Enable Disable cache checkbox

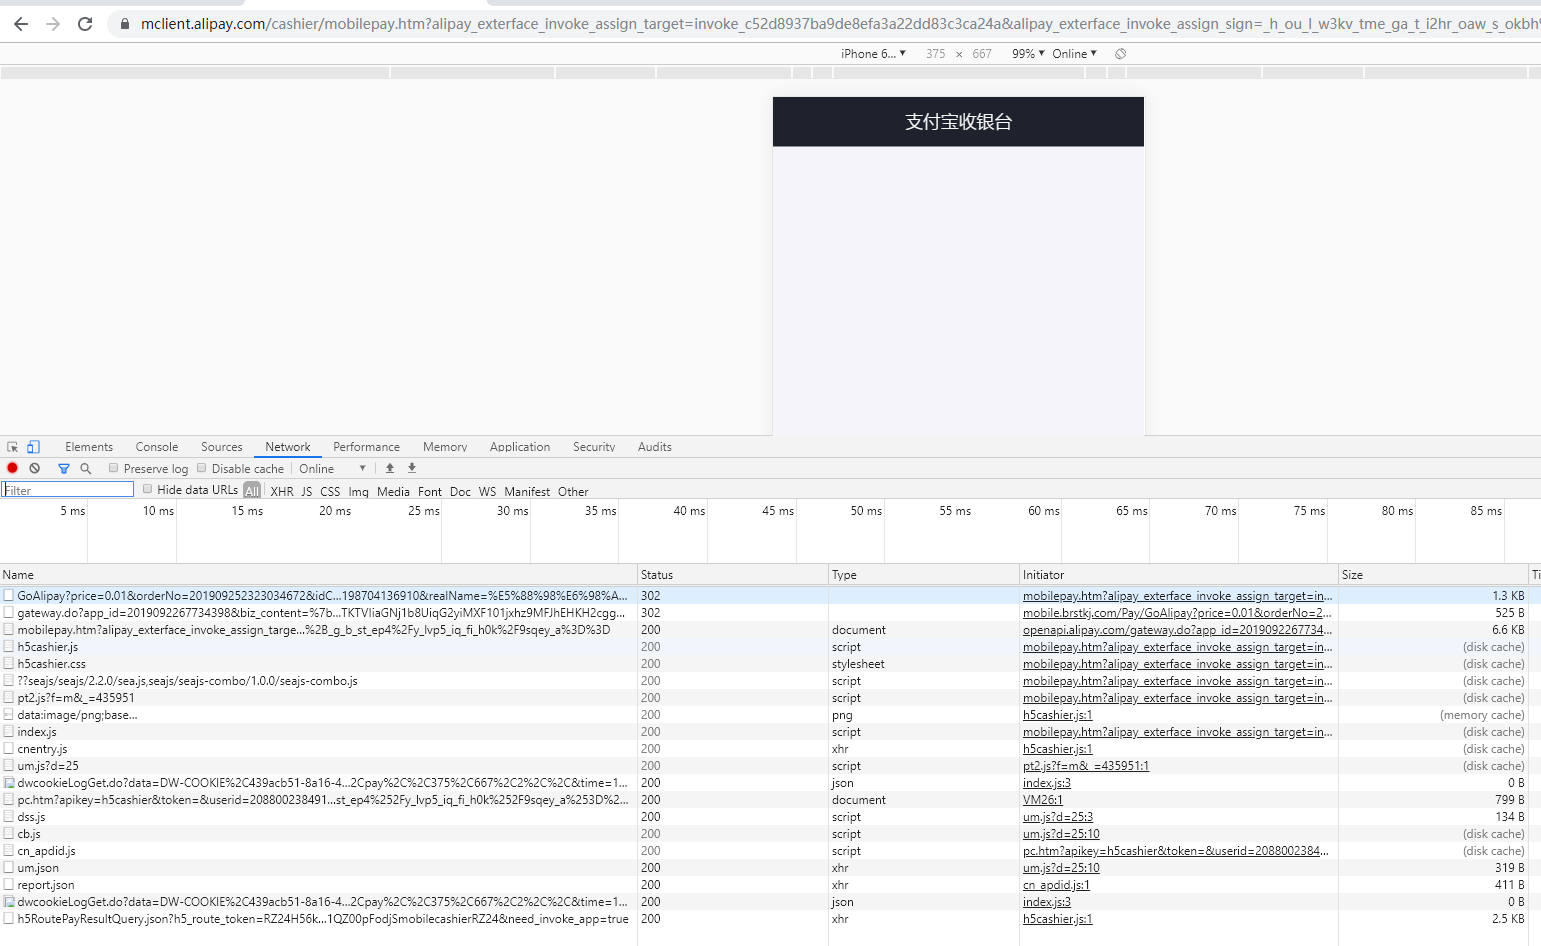click(202, 468)
